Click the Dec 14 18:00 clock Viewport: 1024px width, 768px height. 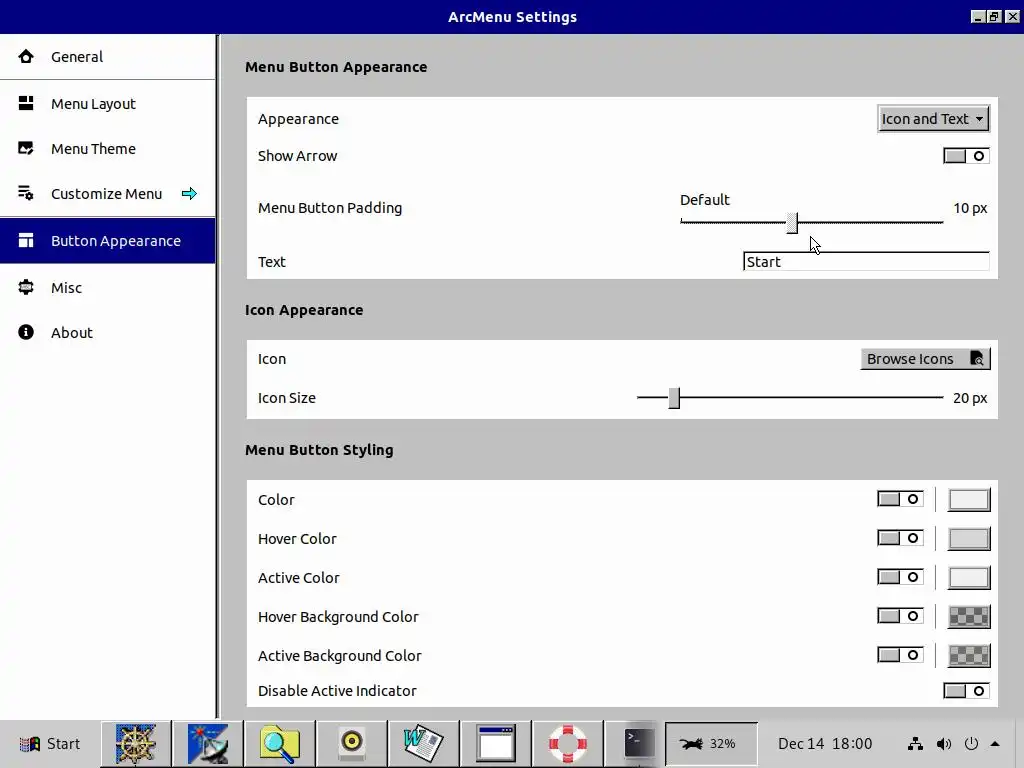pos(825,744)
